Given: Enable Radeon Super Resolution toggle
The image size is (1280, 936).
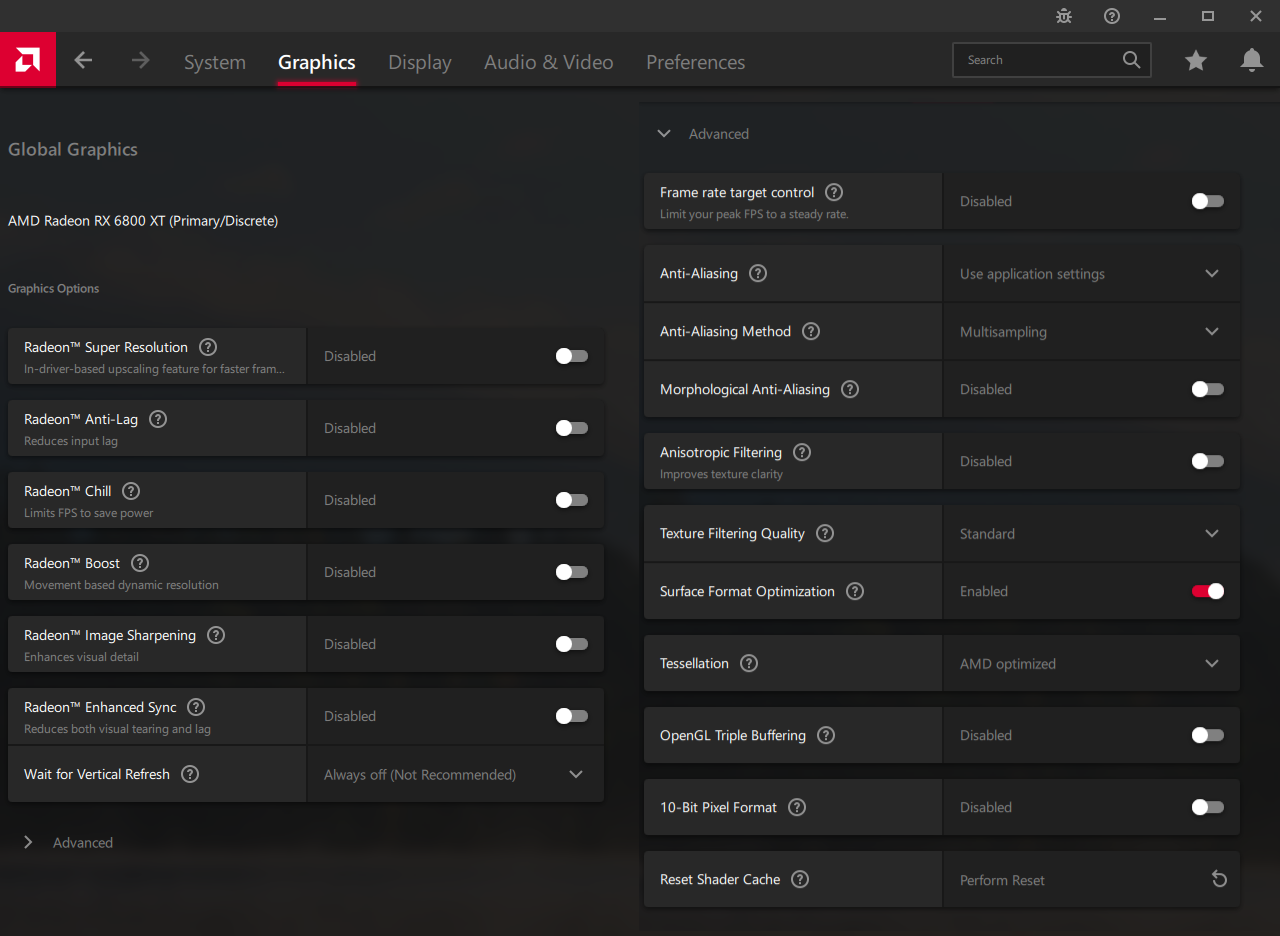Looking at the screenshot, I should [572, 356].
